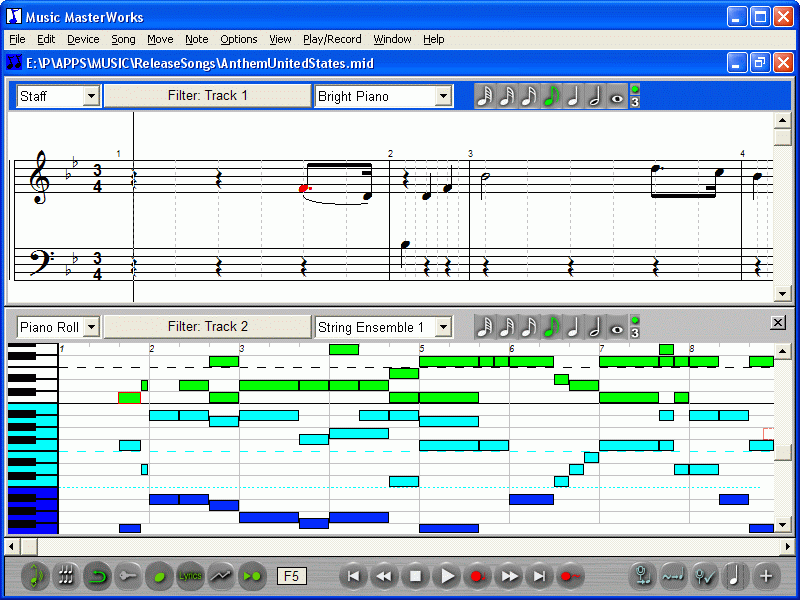Click the staff pane vertical scrollbar thumb

tap(782, 137)
